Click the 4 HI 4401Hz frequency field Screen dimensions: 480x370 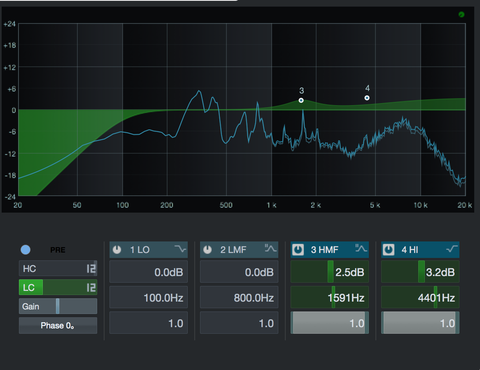(x=420, y=297)
